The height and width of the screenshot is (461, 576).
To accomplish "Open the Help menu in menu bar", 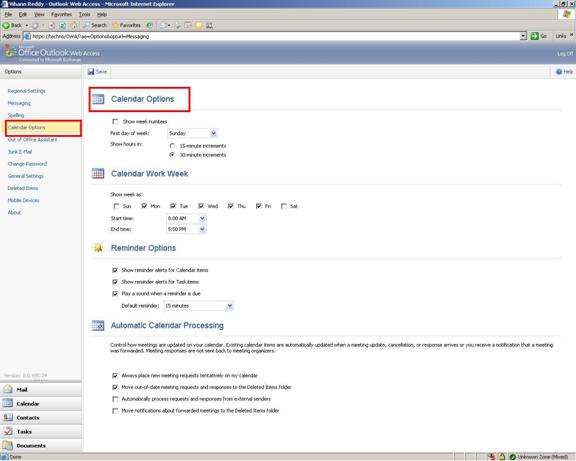I will click(102, 14).
